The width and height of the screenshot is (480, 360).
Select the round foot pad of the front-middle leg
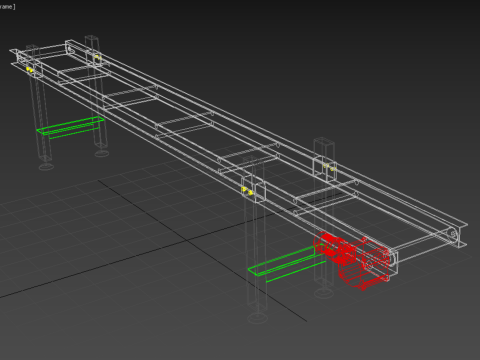point(258,318)
